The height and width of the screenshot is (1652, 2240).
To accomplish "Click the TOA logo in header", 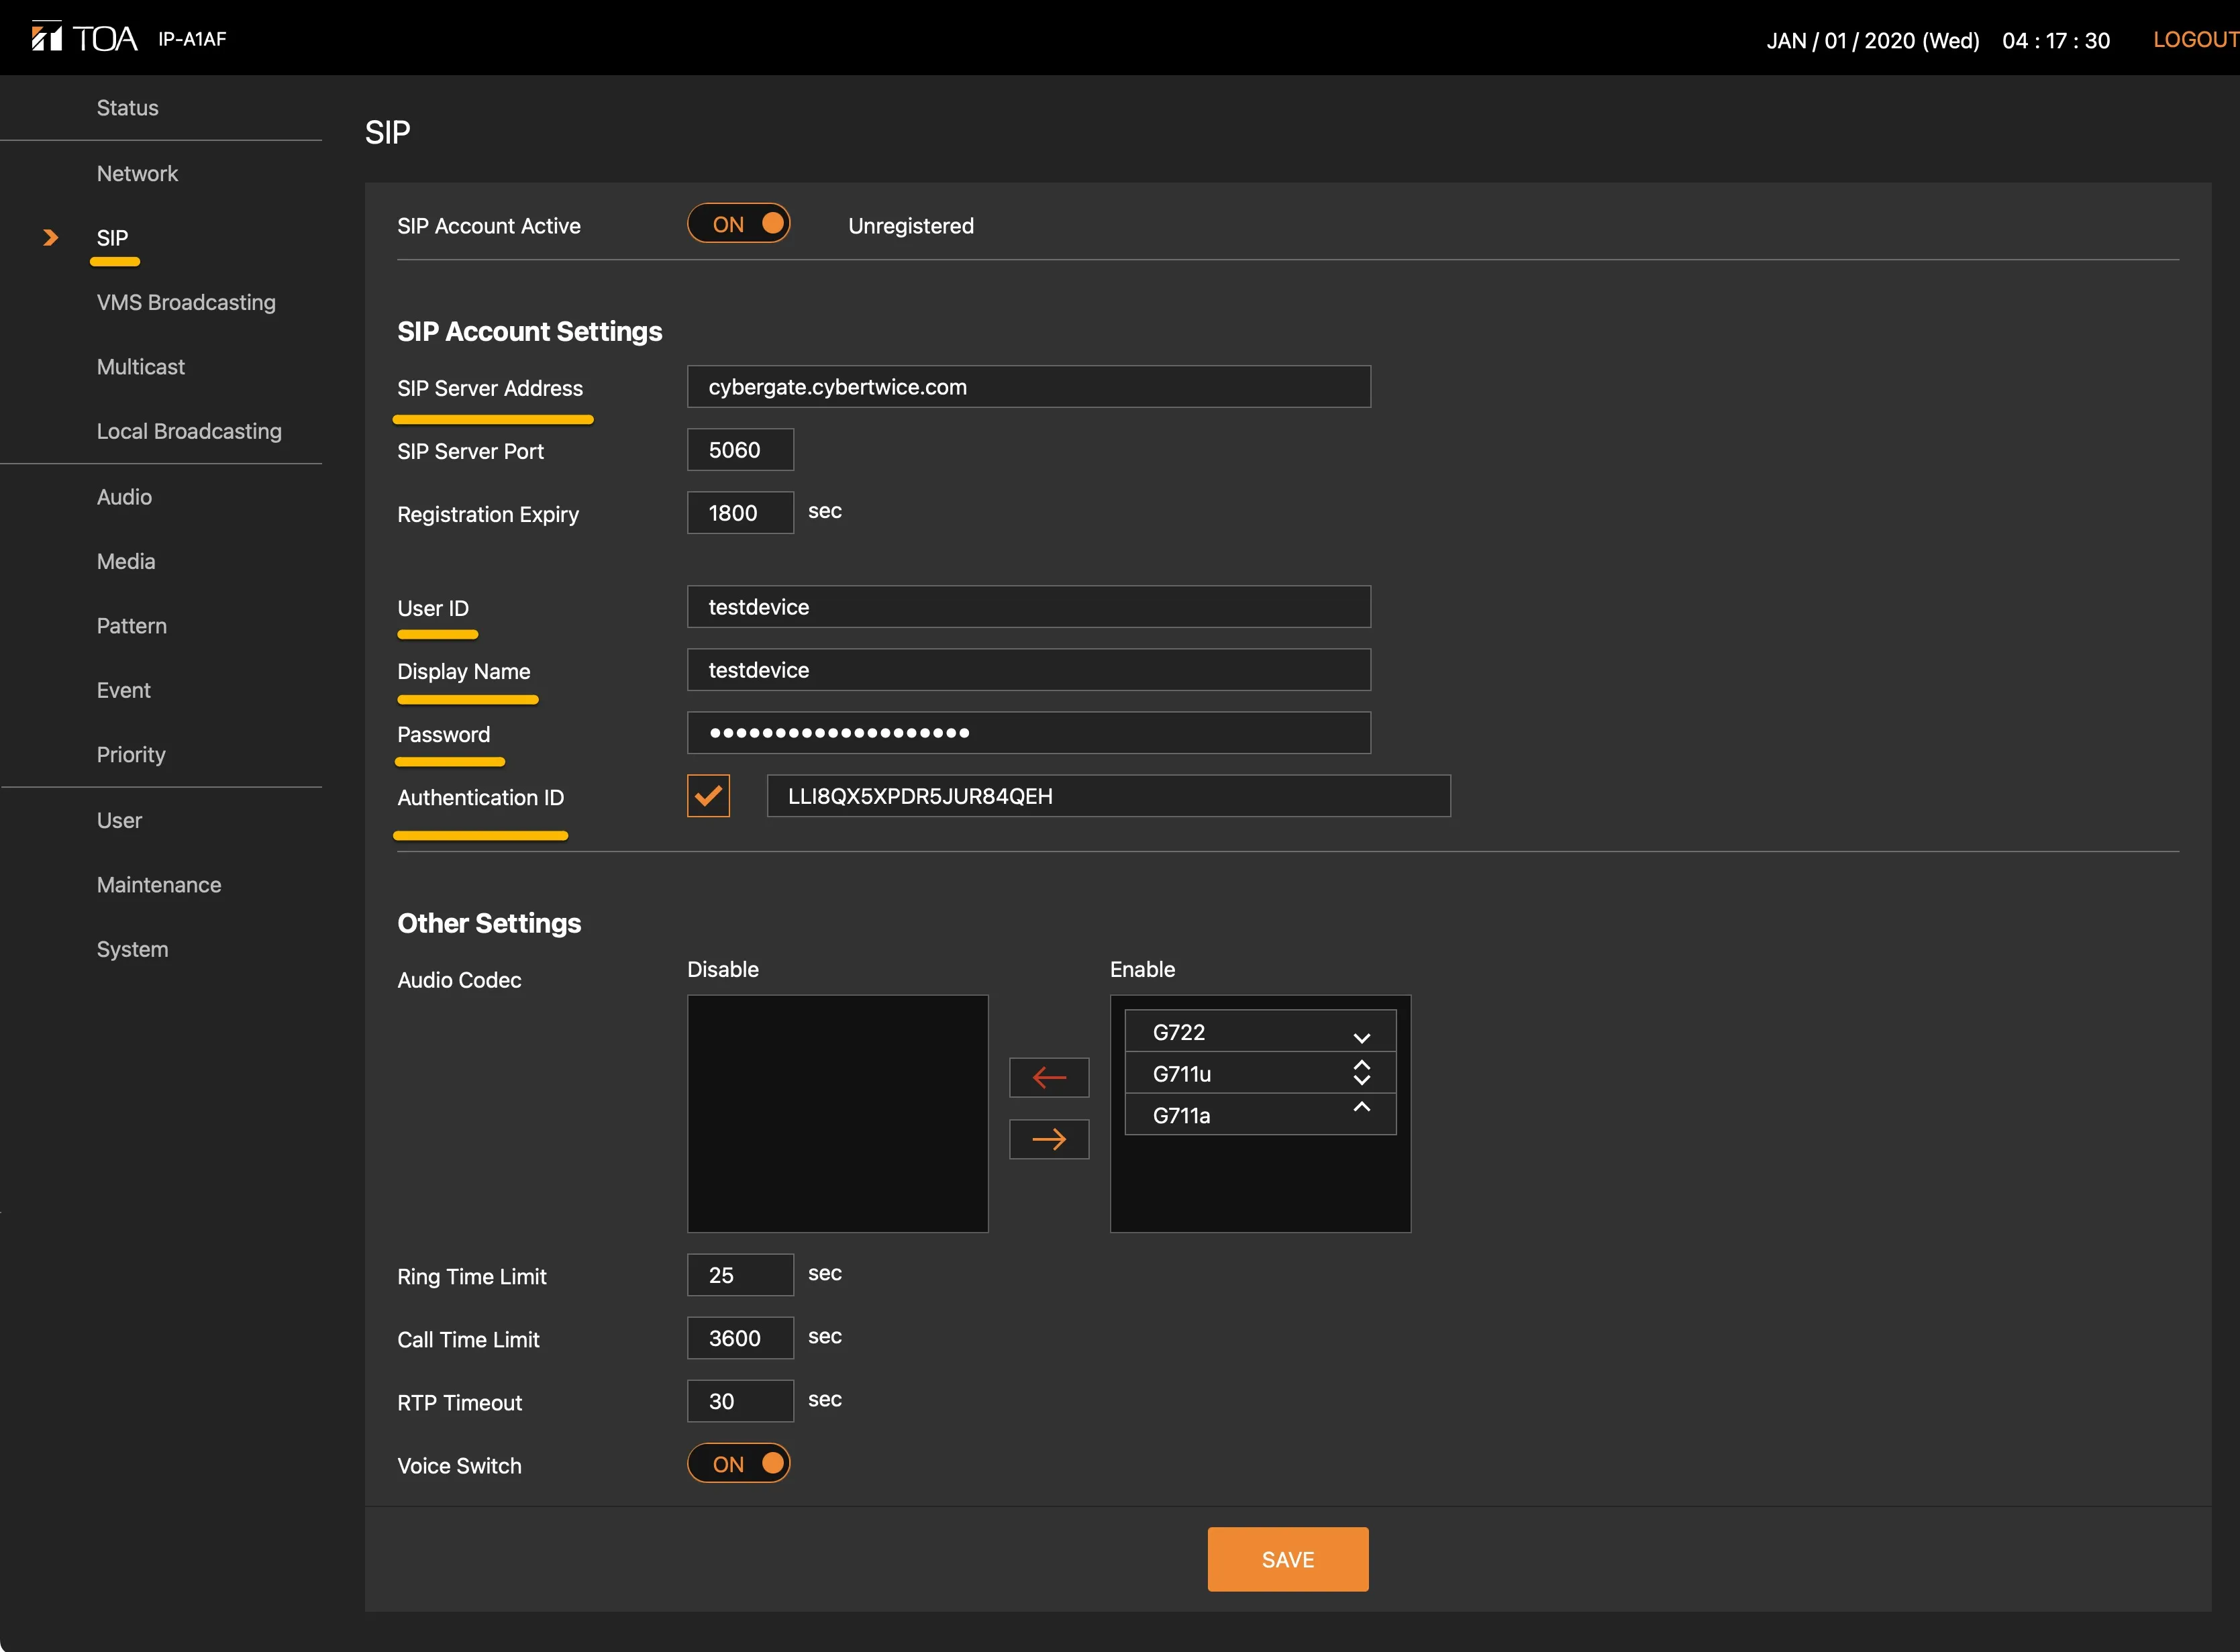I will (84, 38).
